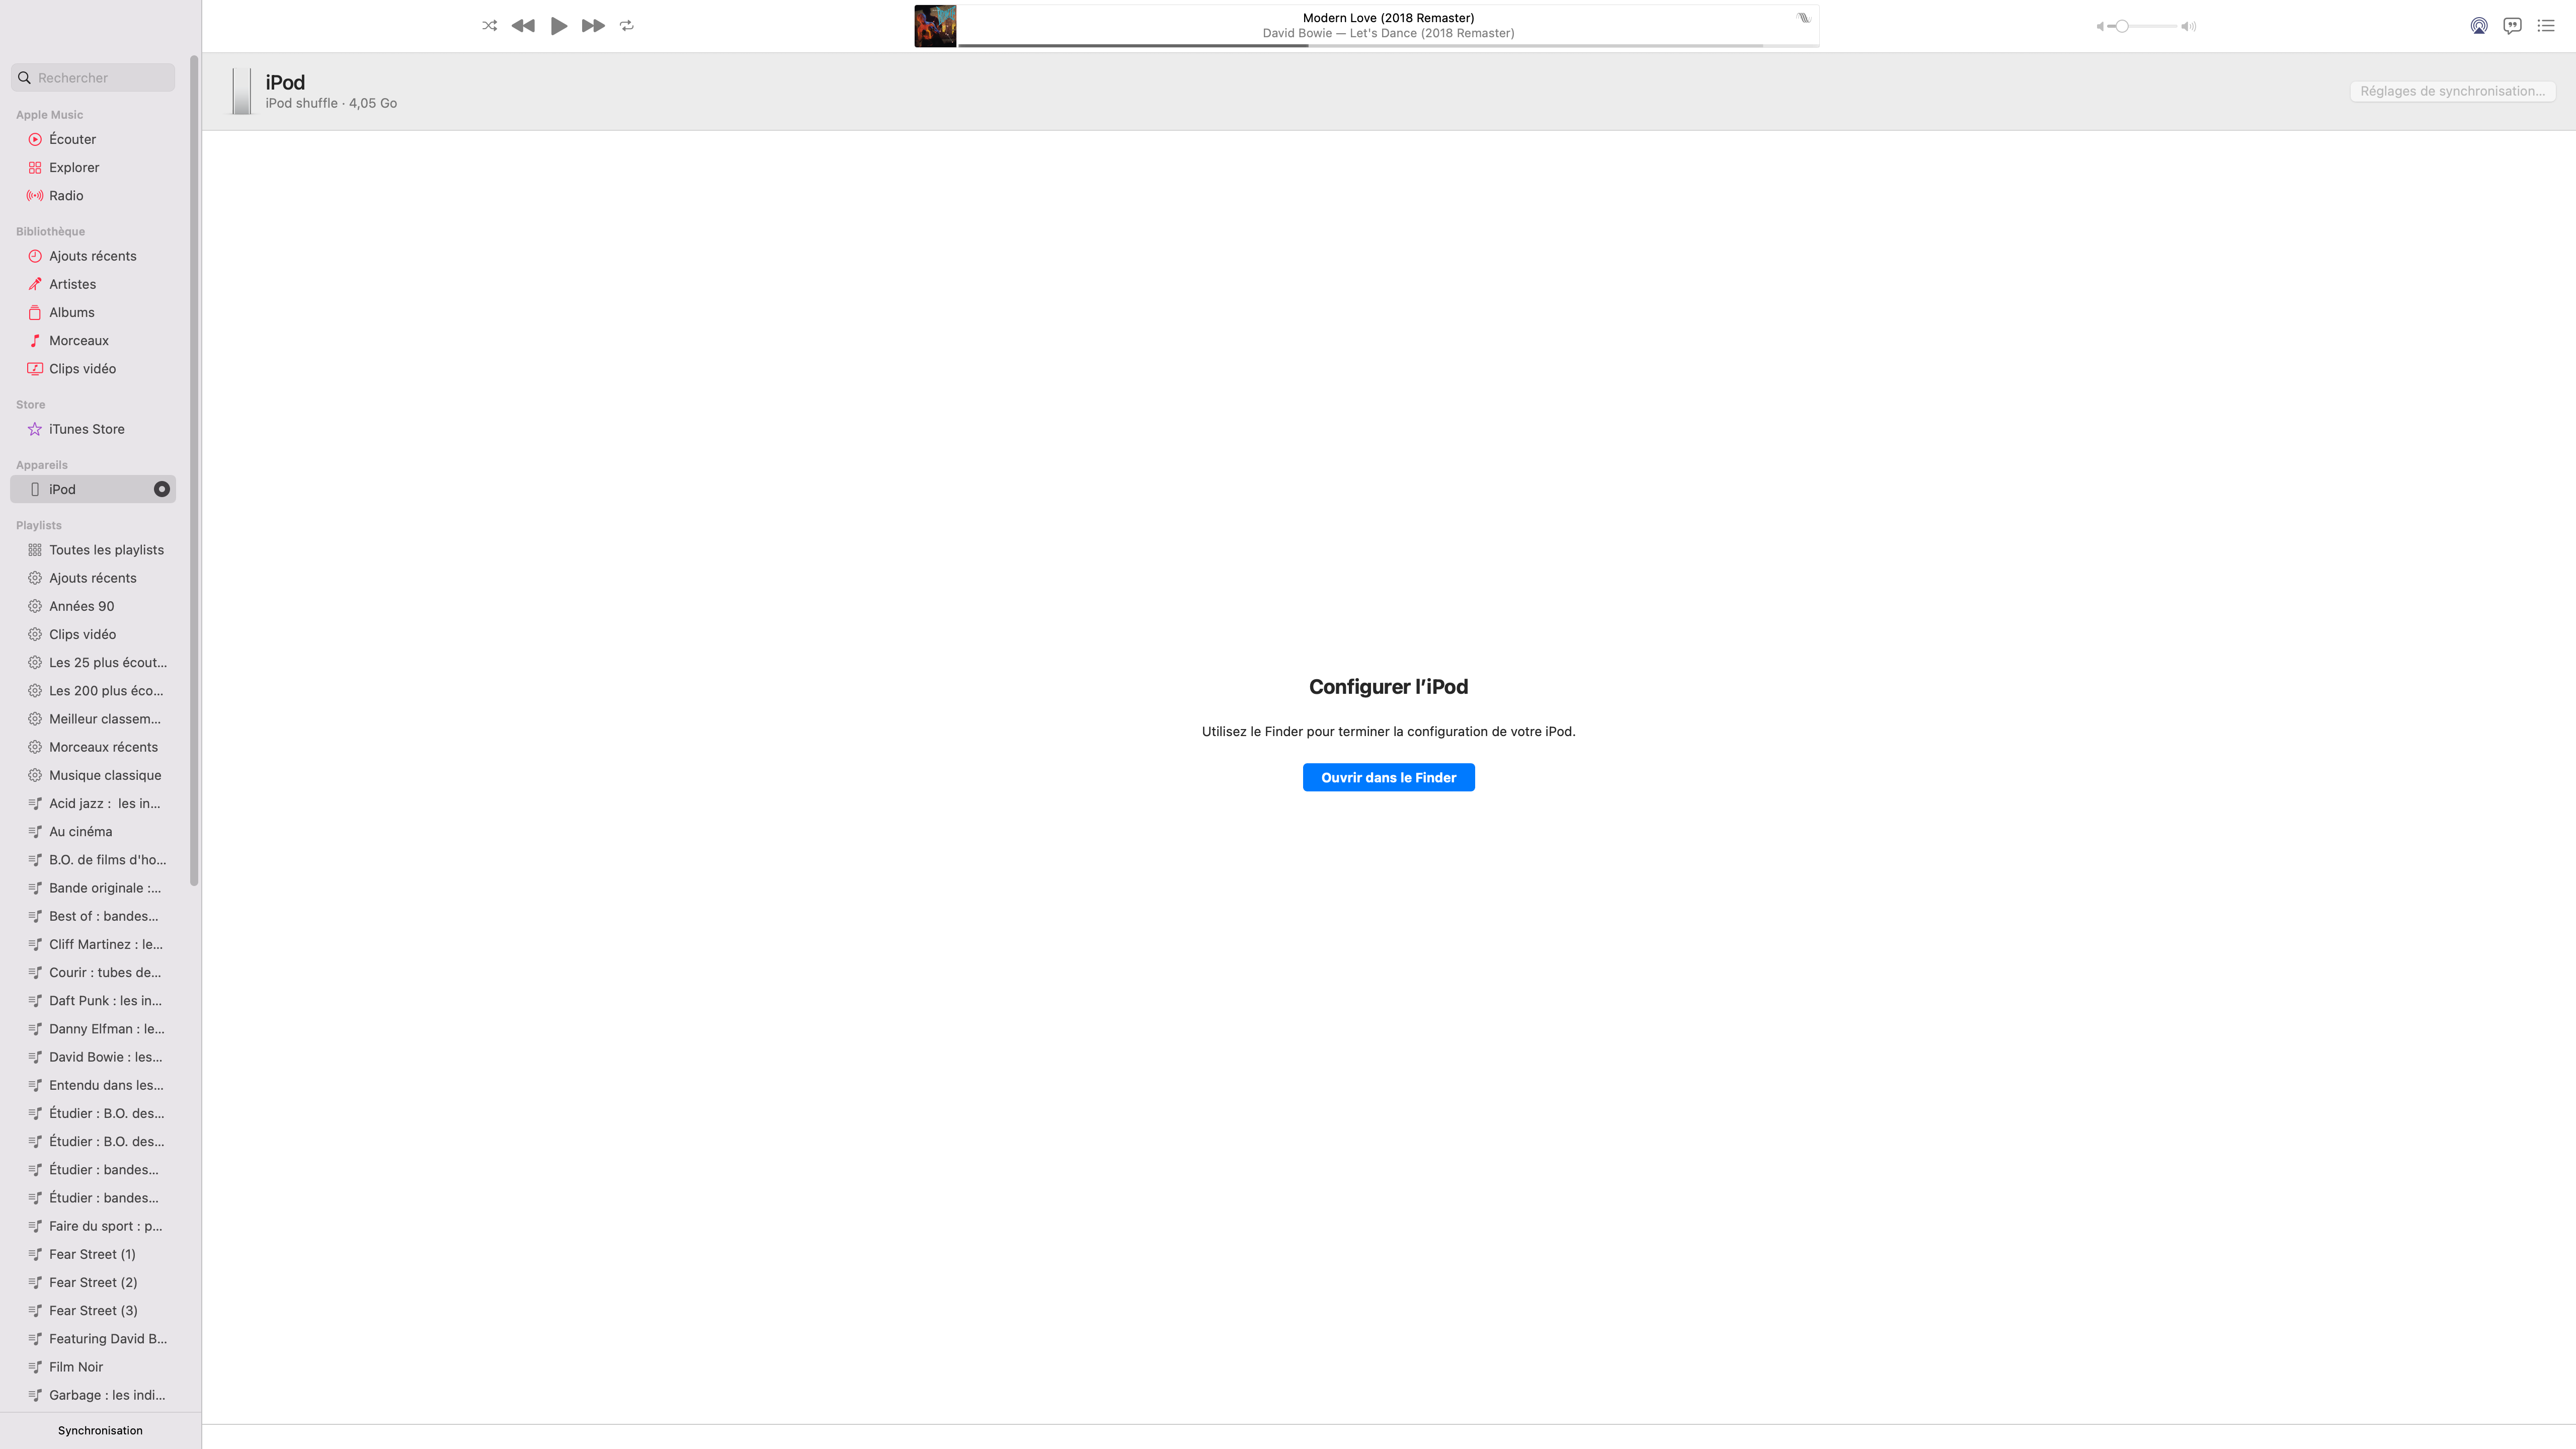Open Bande originale playlist
The height and width of the screenshot is (1449, 2576).
(x=93, y=888)
